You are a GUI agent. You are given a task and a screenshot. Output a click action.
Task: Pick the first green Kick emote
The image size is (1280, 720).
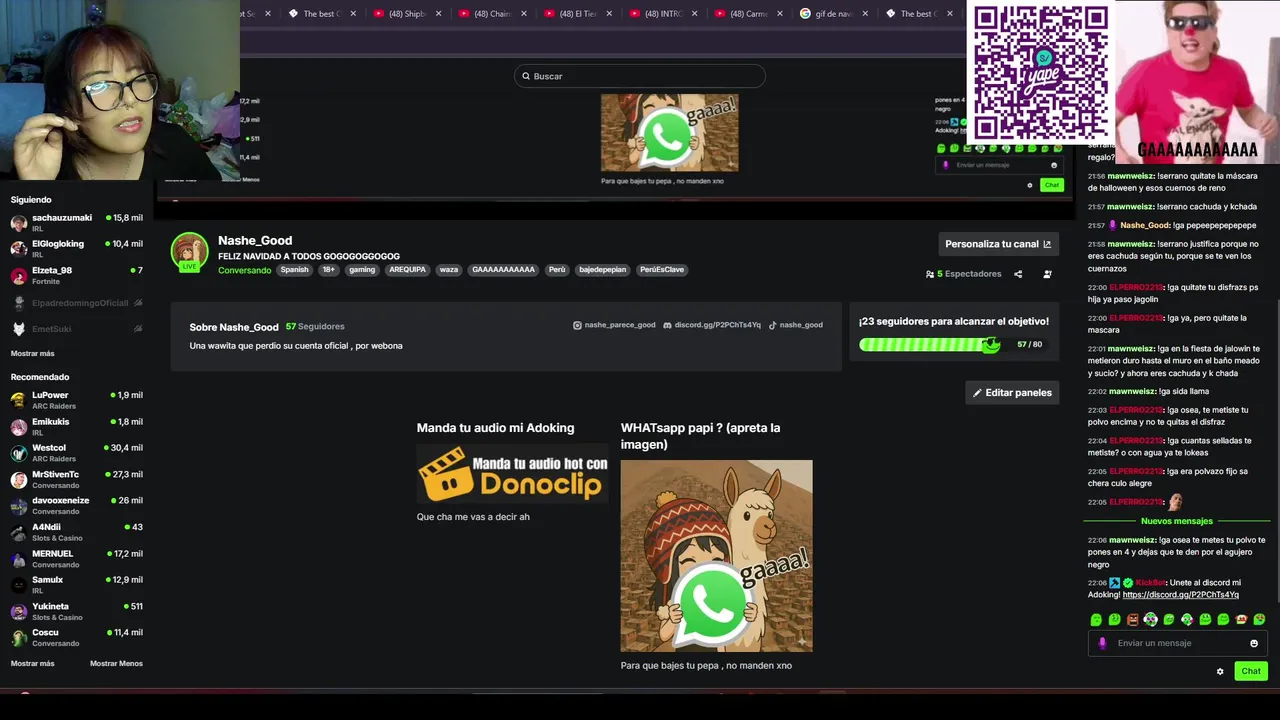click(x=1096, y=620)
